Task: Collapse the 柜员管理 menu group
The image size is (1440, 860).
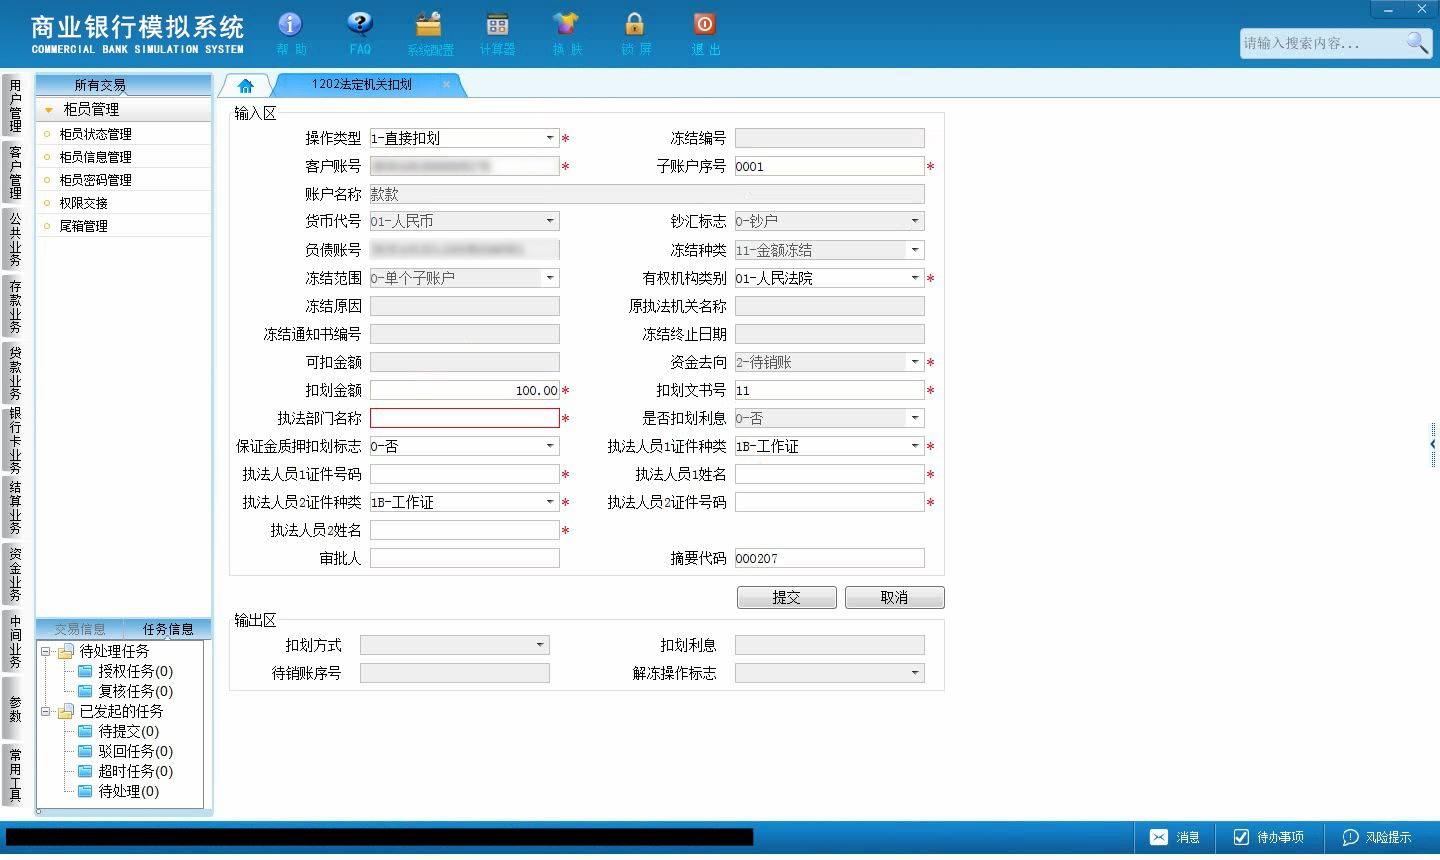Action: point(48,110)
